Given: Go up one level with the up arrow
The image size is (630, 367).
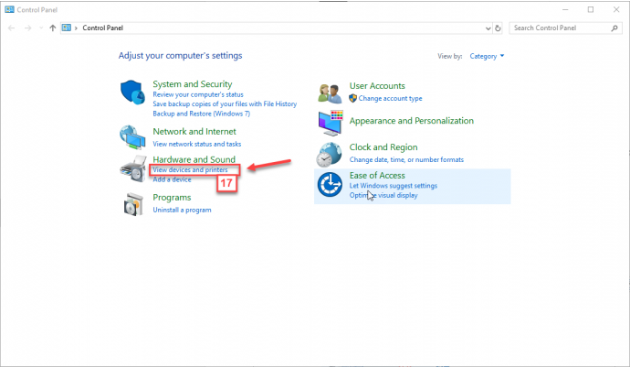Looking at the screenshot, I should tap(53, 28).
